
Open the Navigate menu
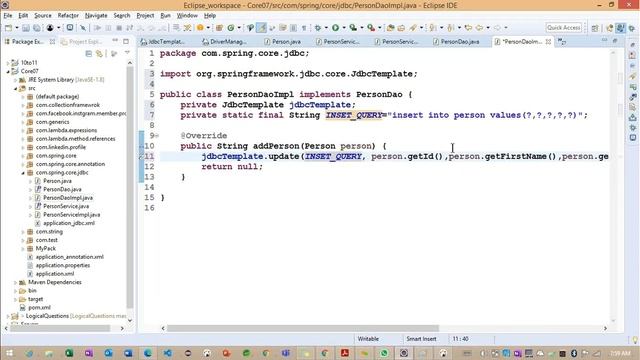click(96, 16)
